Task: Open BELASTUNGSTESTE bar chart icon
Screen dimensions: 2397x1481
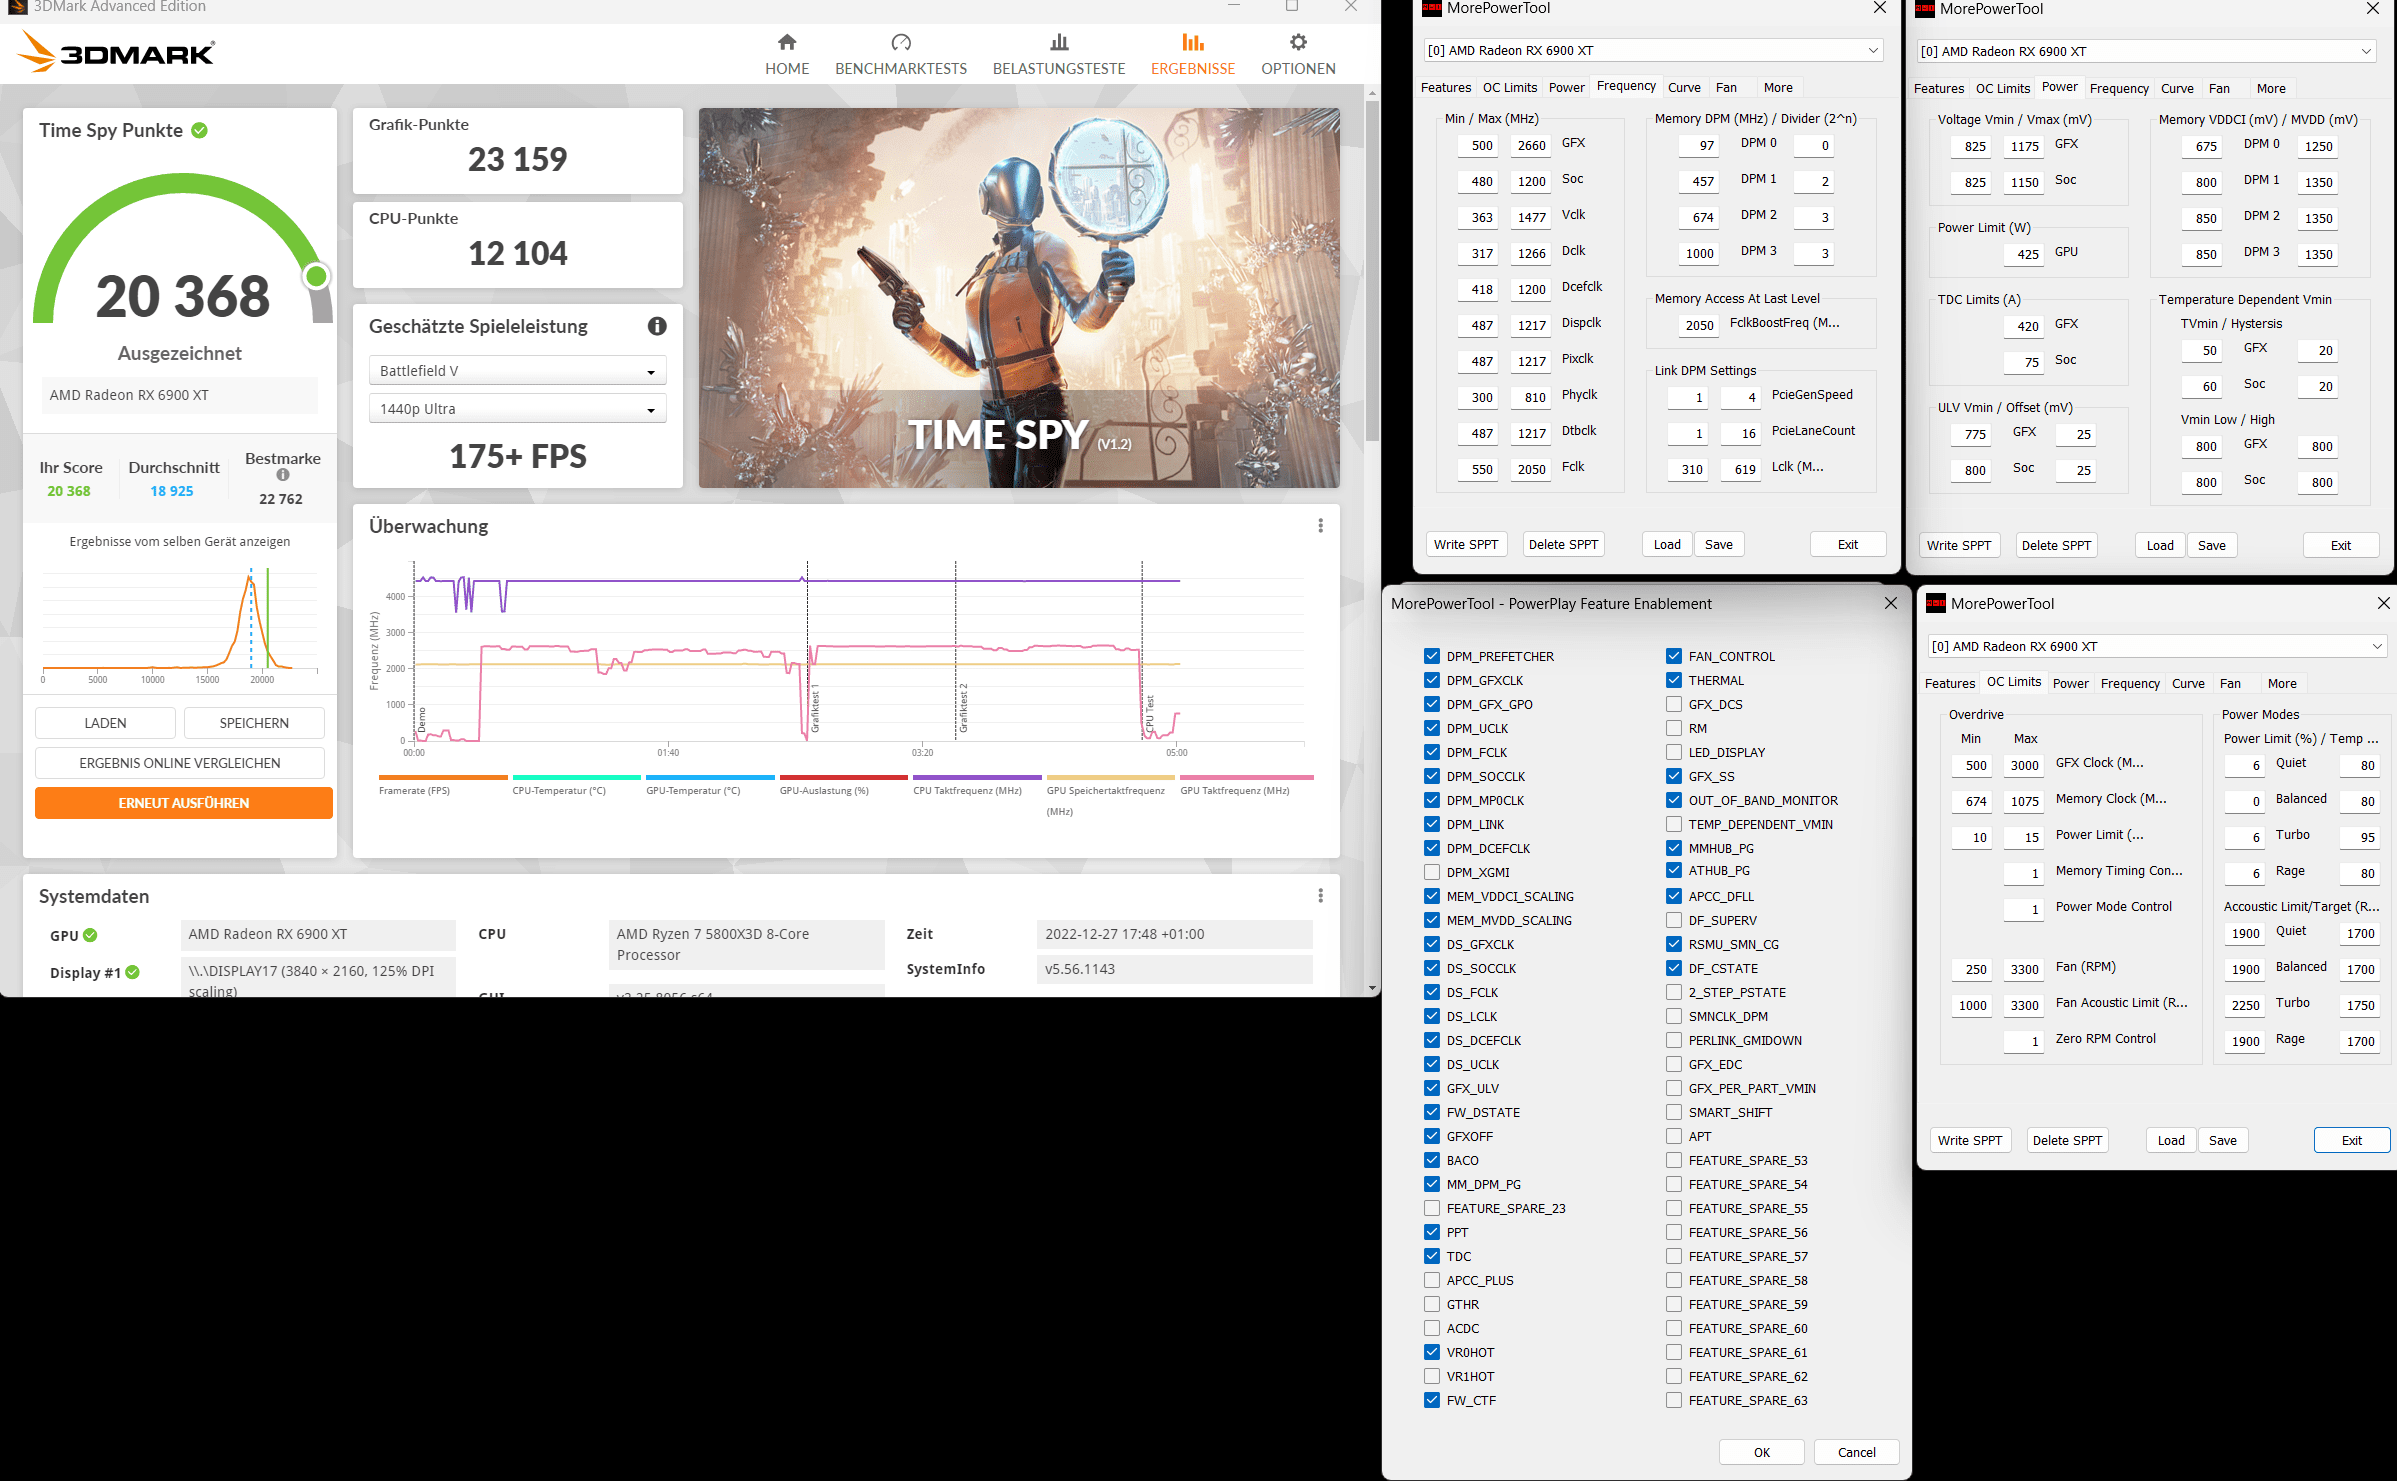Action: click(x=1059, y=42)
